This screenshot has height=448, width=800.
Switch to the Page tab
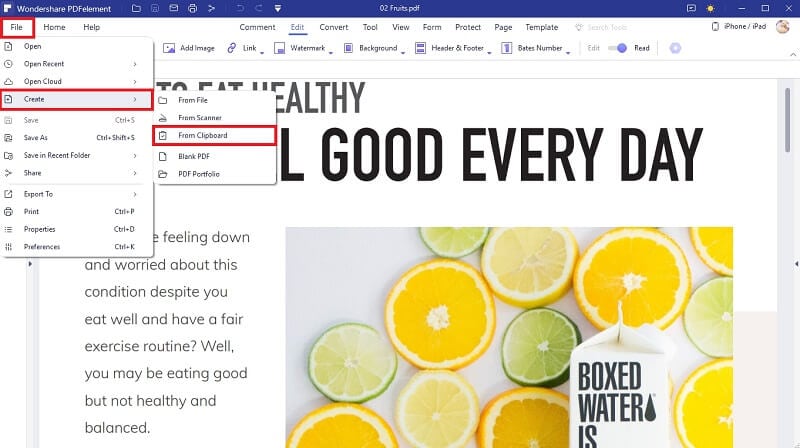tap(503, 27)
